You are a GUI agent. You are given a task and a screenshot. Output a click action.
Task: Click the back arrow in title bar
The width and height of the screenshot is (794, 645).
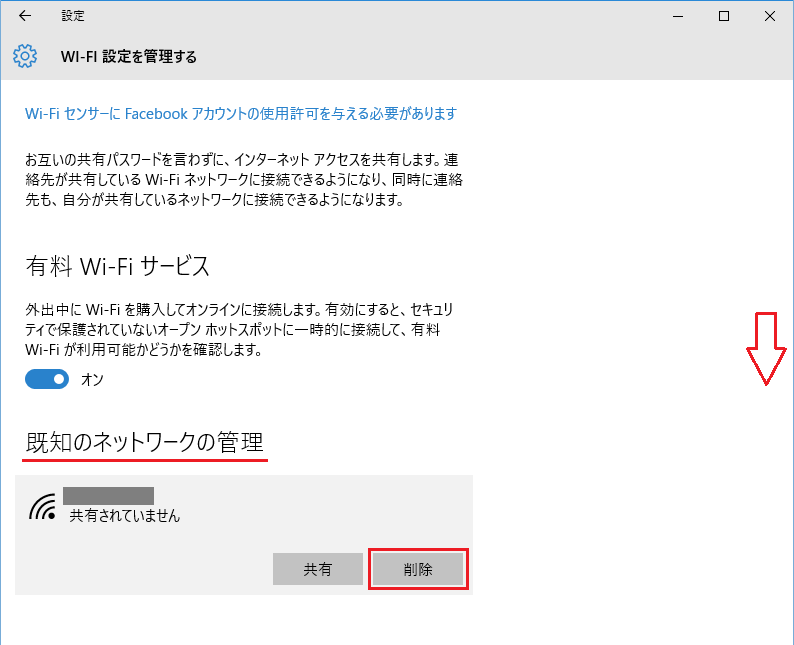24,16
